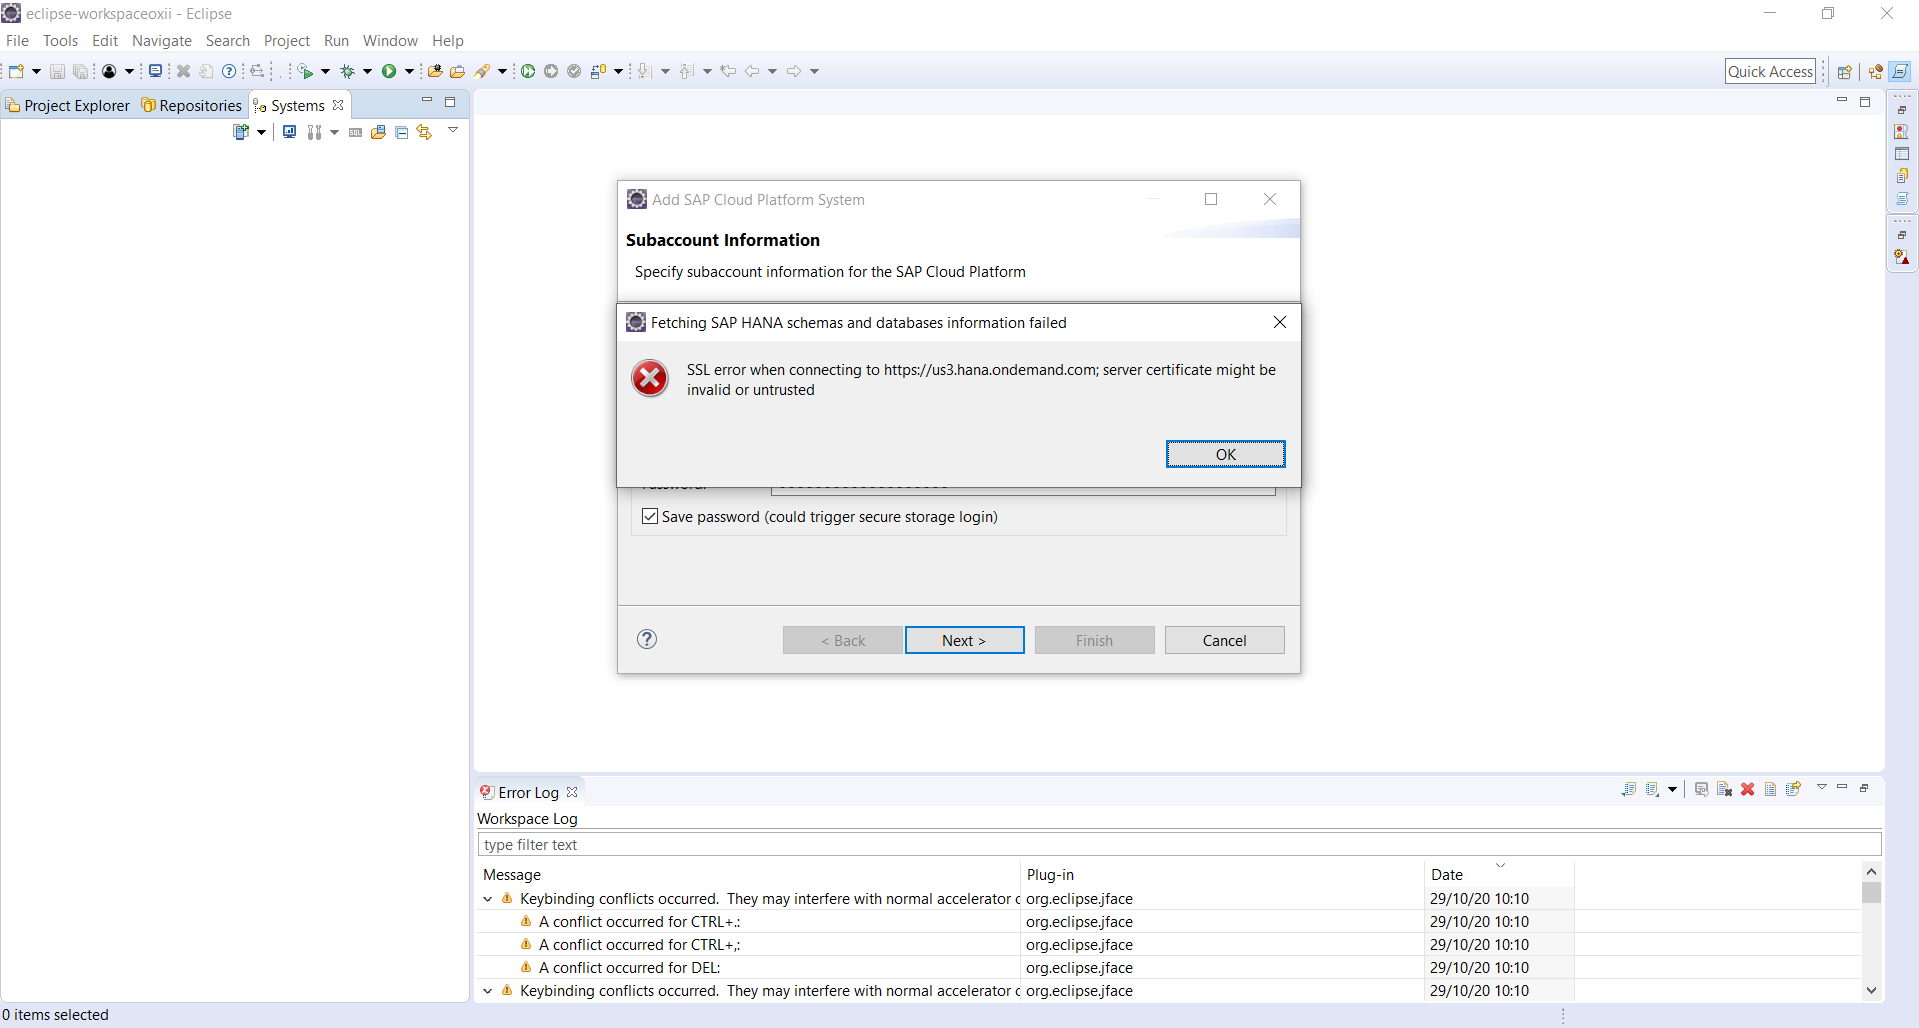Click the Restore Log icon in the Error Log toolbar
Screen dimensions: 1919x1028
click(1793, 789)
